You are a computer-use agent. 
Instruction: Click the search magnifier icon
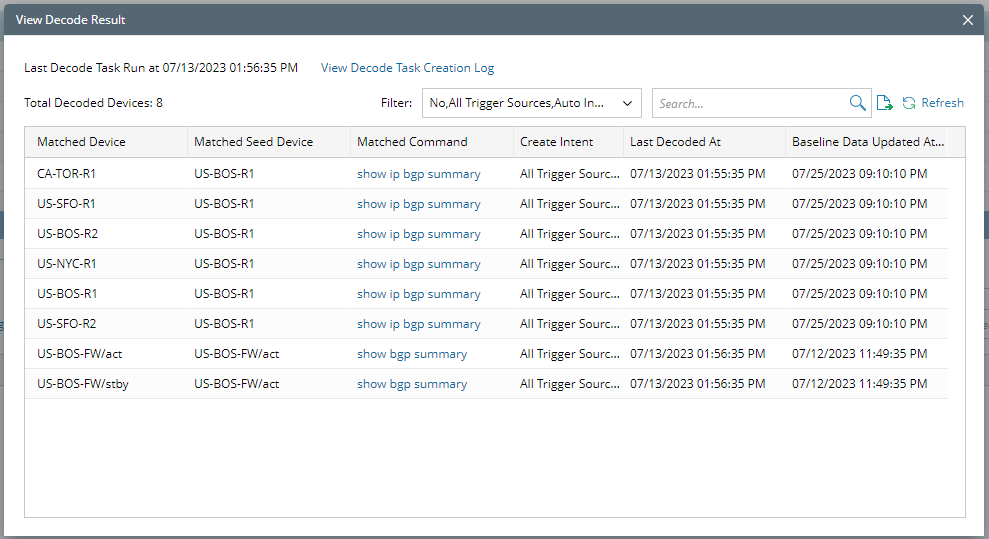tap(857, 103)
